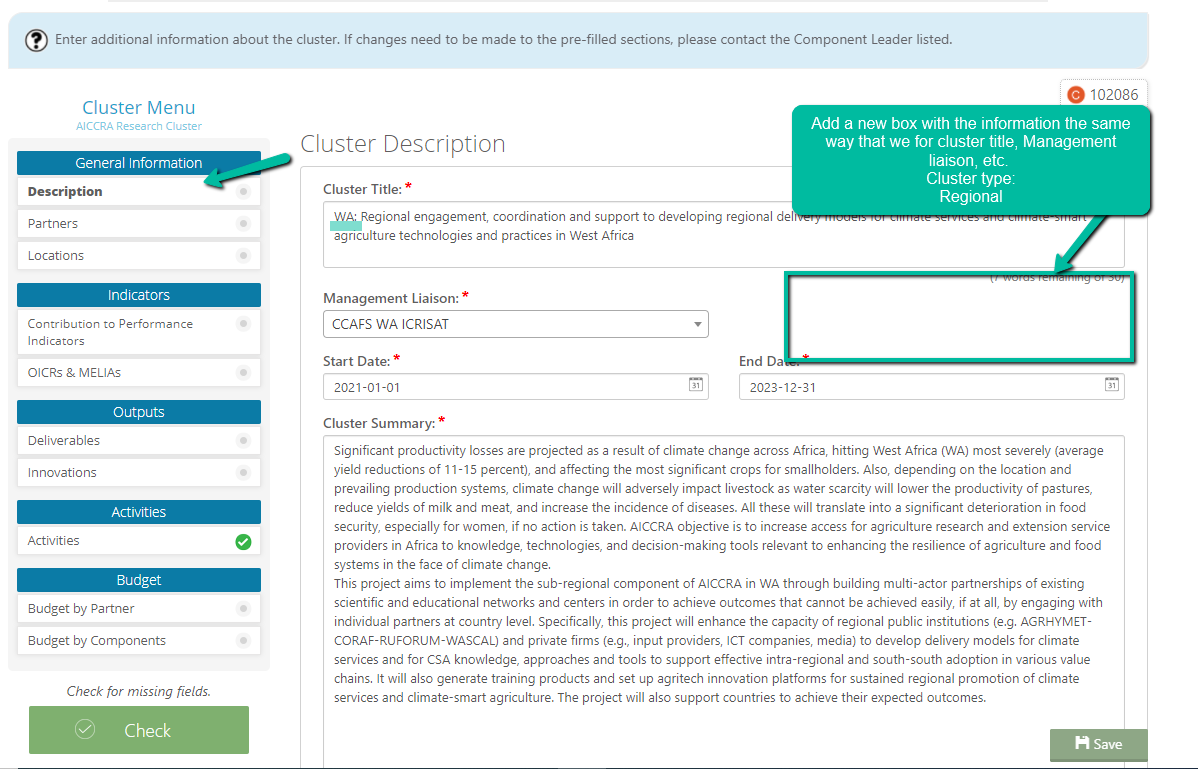Click the status dot beside Budget by Components

[243, 641]
